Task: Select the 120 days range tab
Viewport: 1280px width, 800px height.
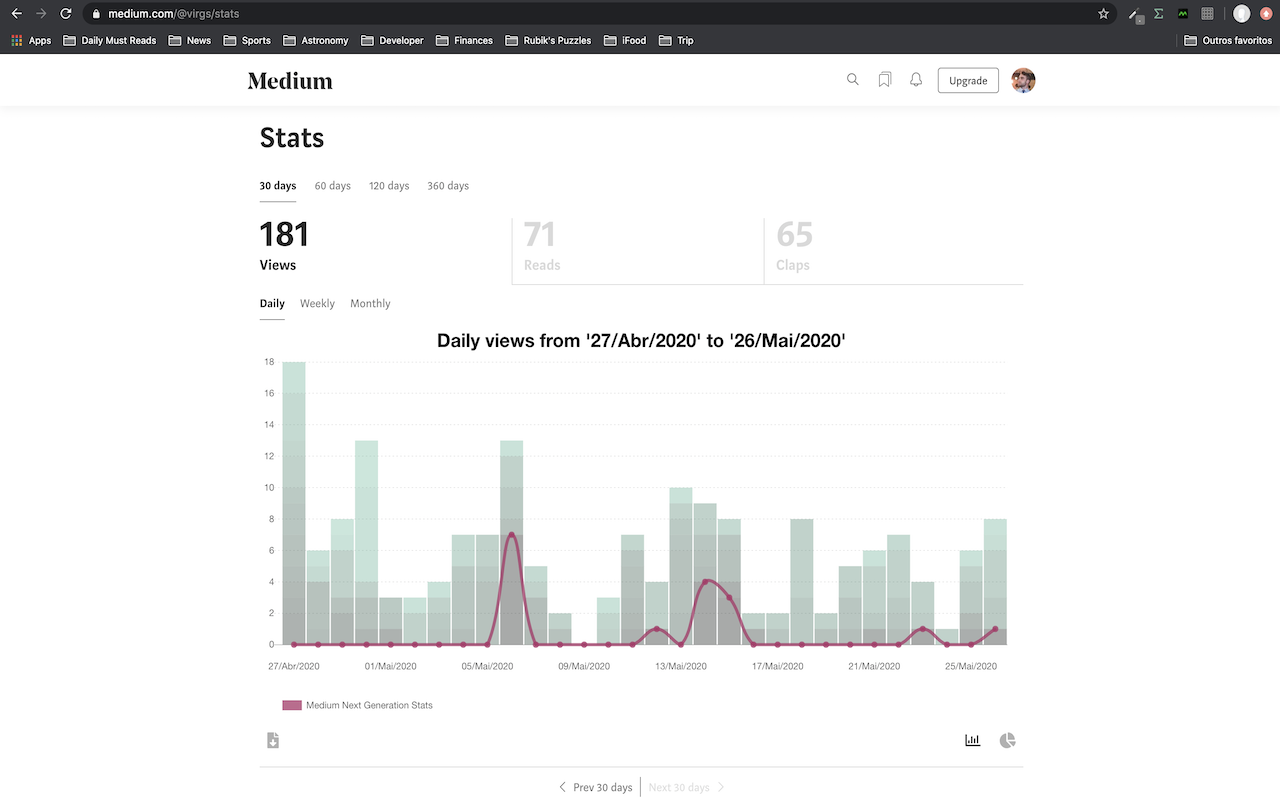Action: 389,186
